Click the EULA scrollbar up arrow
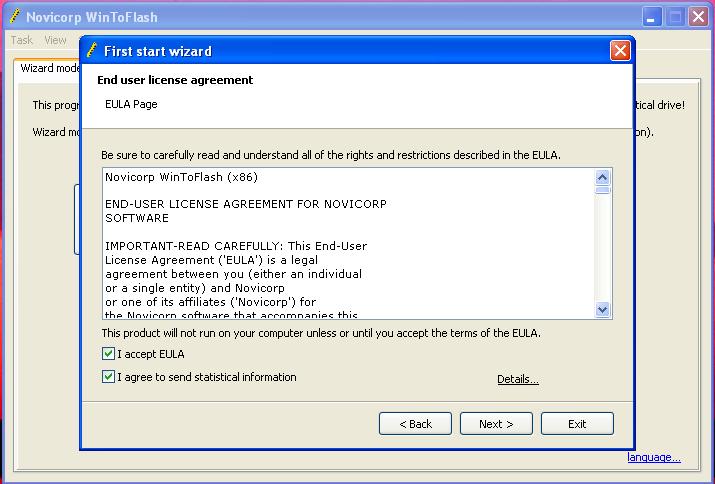This screenshot has height=484, width=715. (x=602, y=177)
